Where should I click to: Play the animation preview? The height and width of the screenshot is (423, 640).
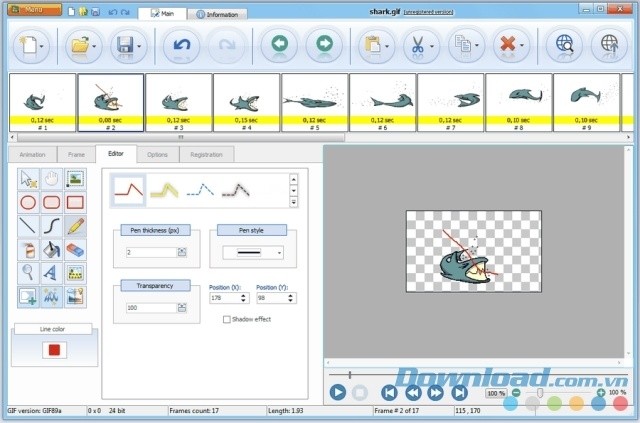[338, 392]
